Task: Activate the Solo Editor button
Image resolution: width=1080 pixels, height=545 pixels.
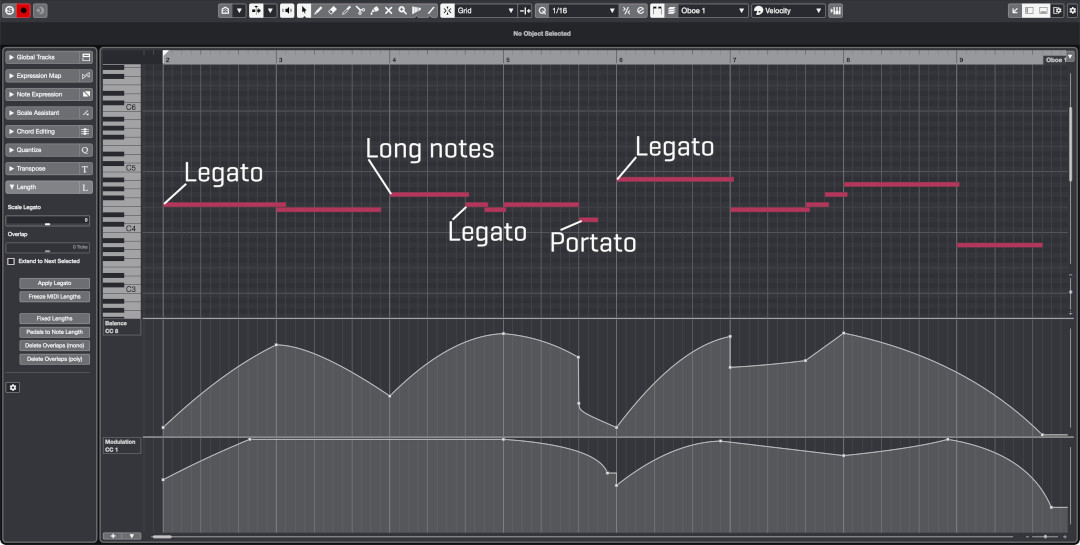Action: (9, 11)
